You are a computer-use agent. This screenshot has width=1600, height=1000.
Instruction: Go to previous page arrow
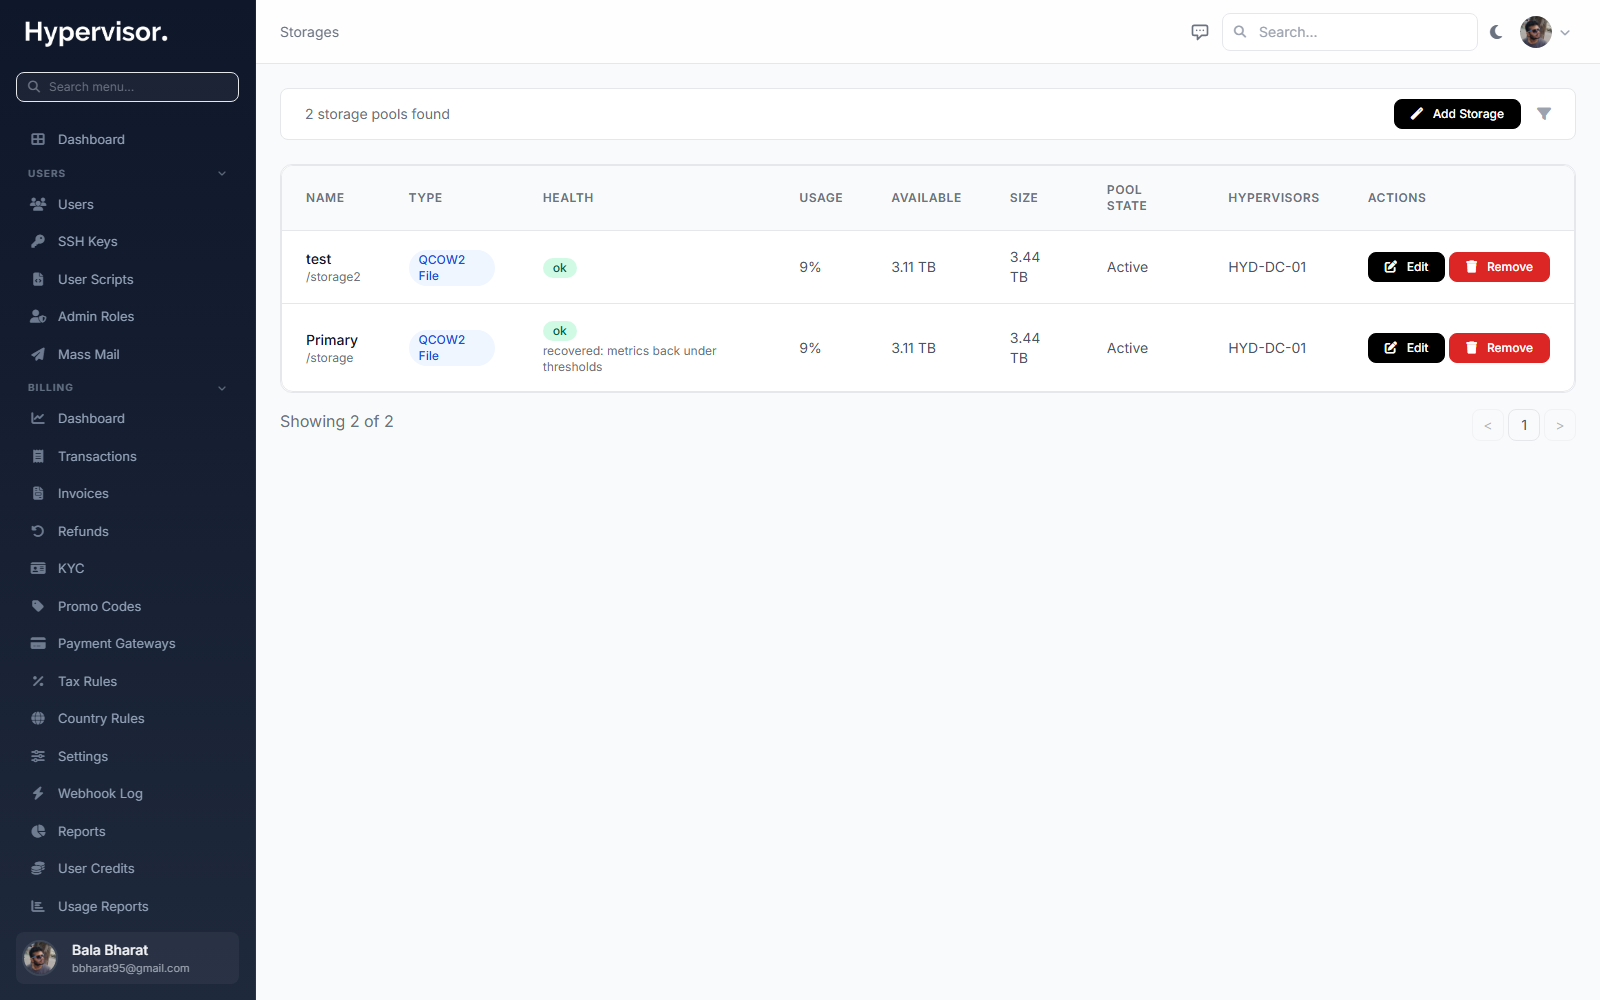1488,425
